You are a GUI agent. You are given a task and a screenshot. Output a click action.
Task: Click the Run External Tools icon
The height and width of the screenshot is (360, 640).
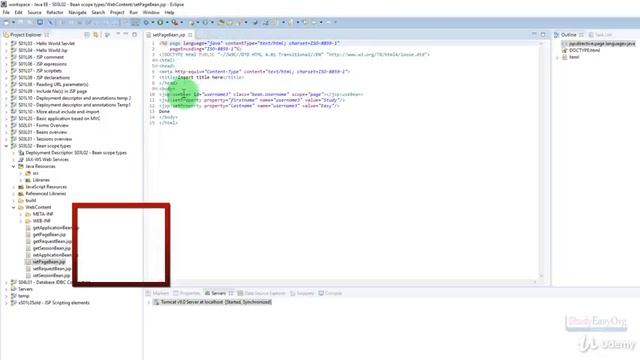(175, 22)
